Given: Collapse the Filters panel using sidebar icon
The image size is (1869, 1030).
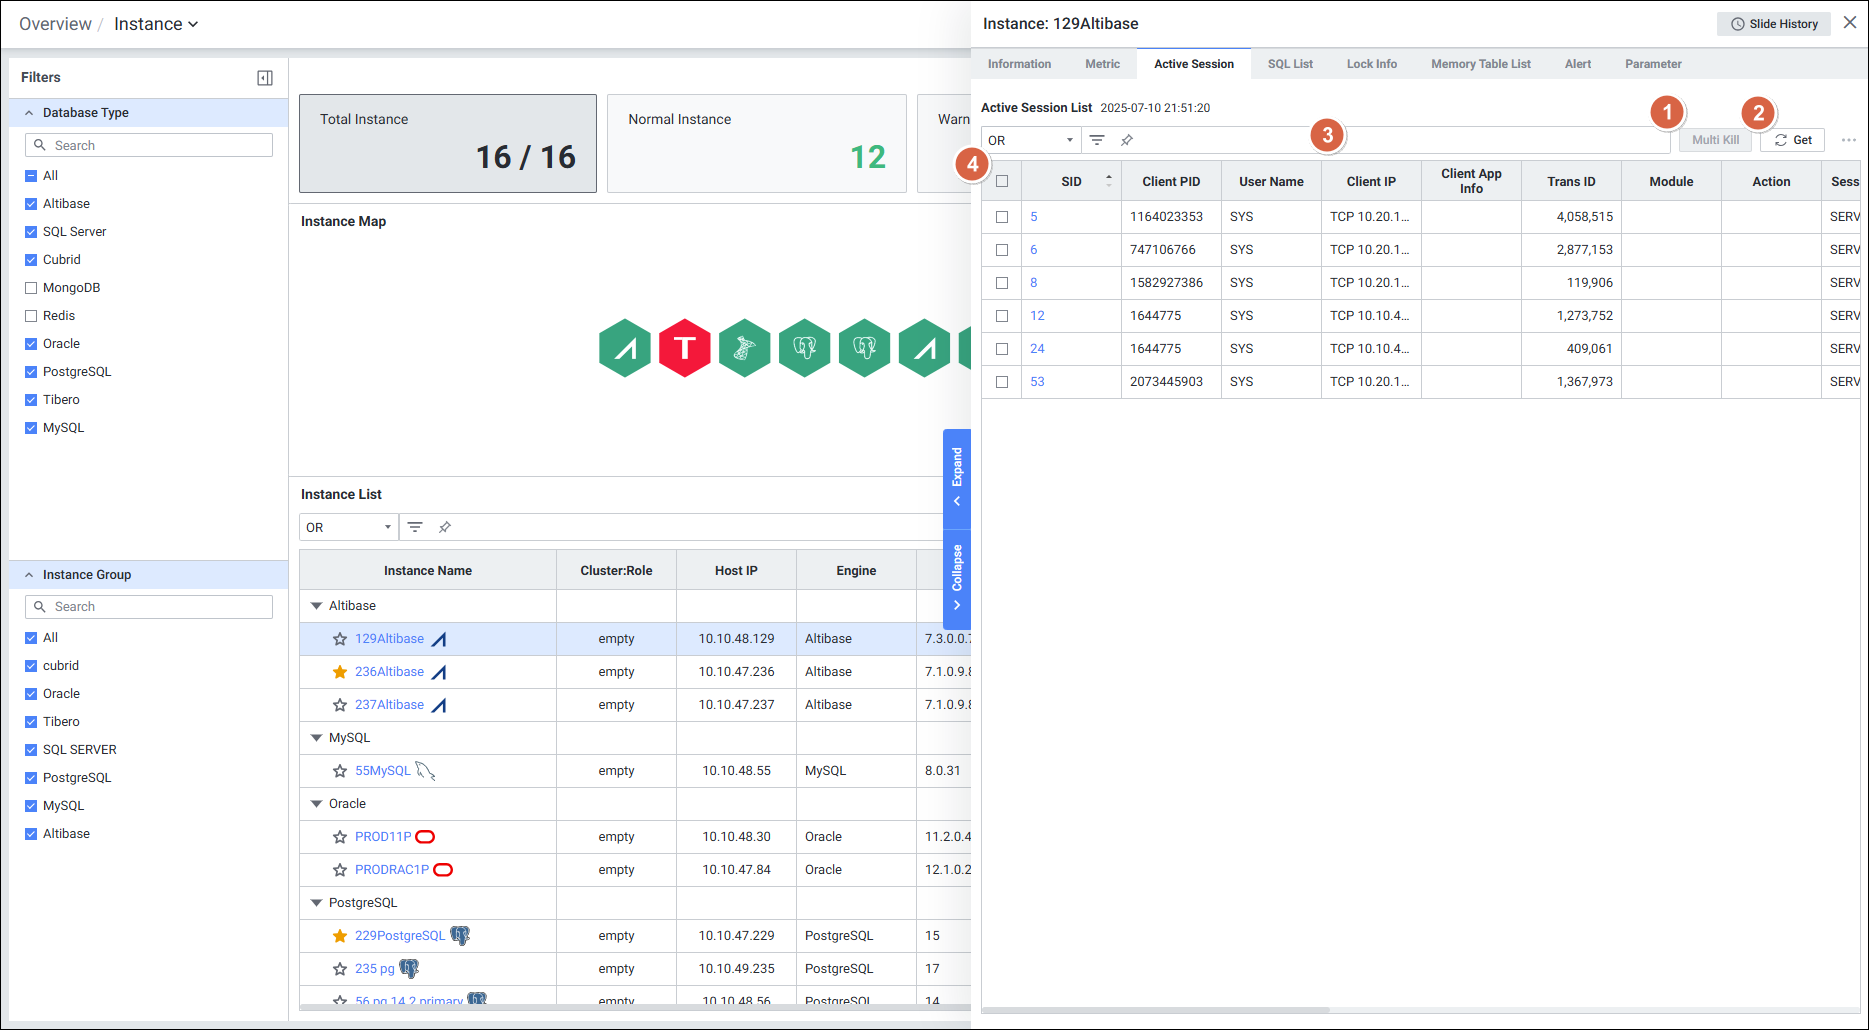Looking at the screenshot, I should (x=265, y=78).
